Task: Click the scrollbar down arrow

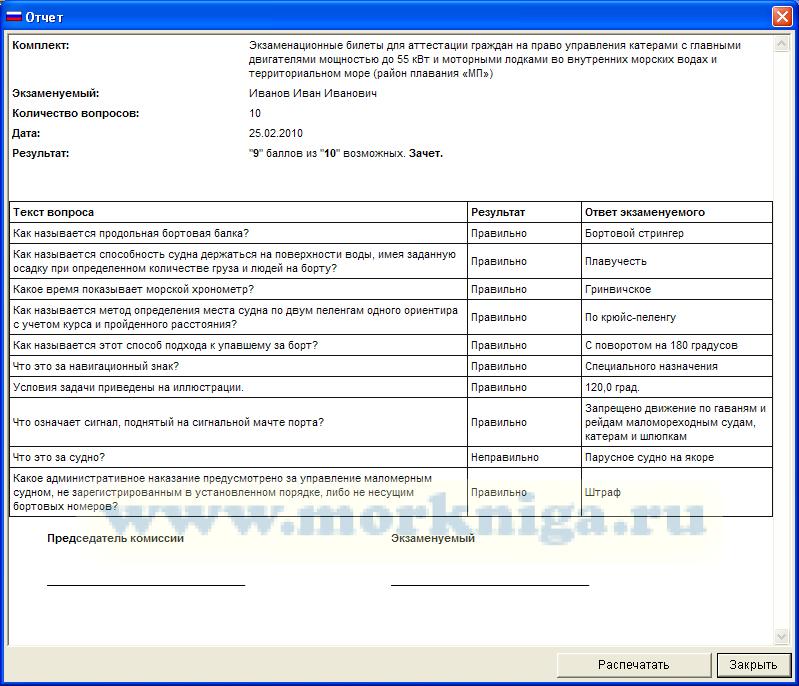Action: [x=782, y=636]
